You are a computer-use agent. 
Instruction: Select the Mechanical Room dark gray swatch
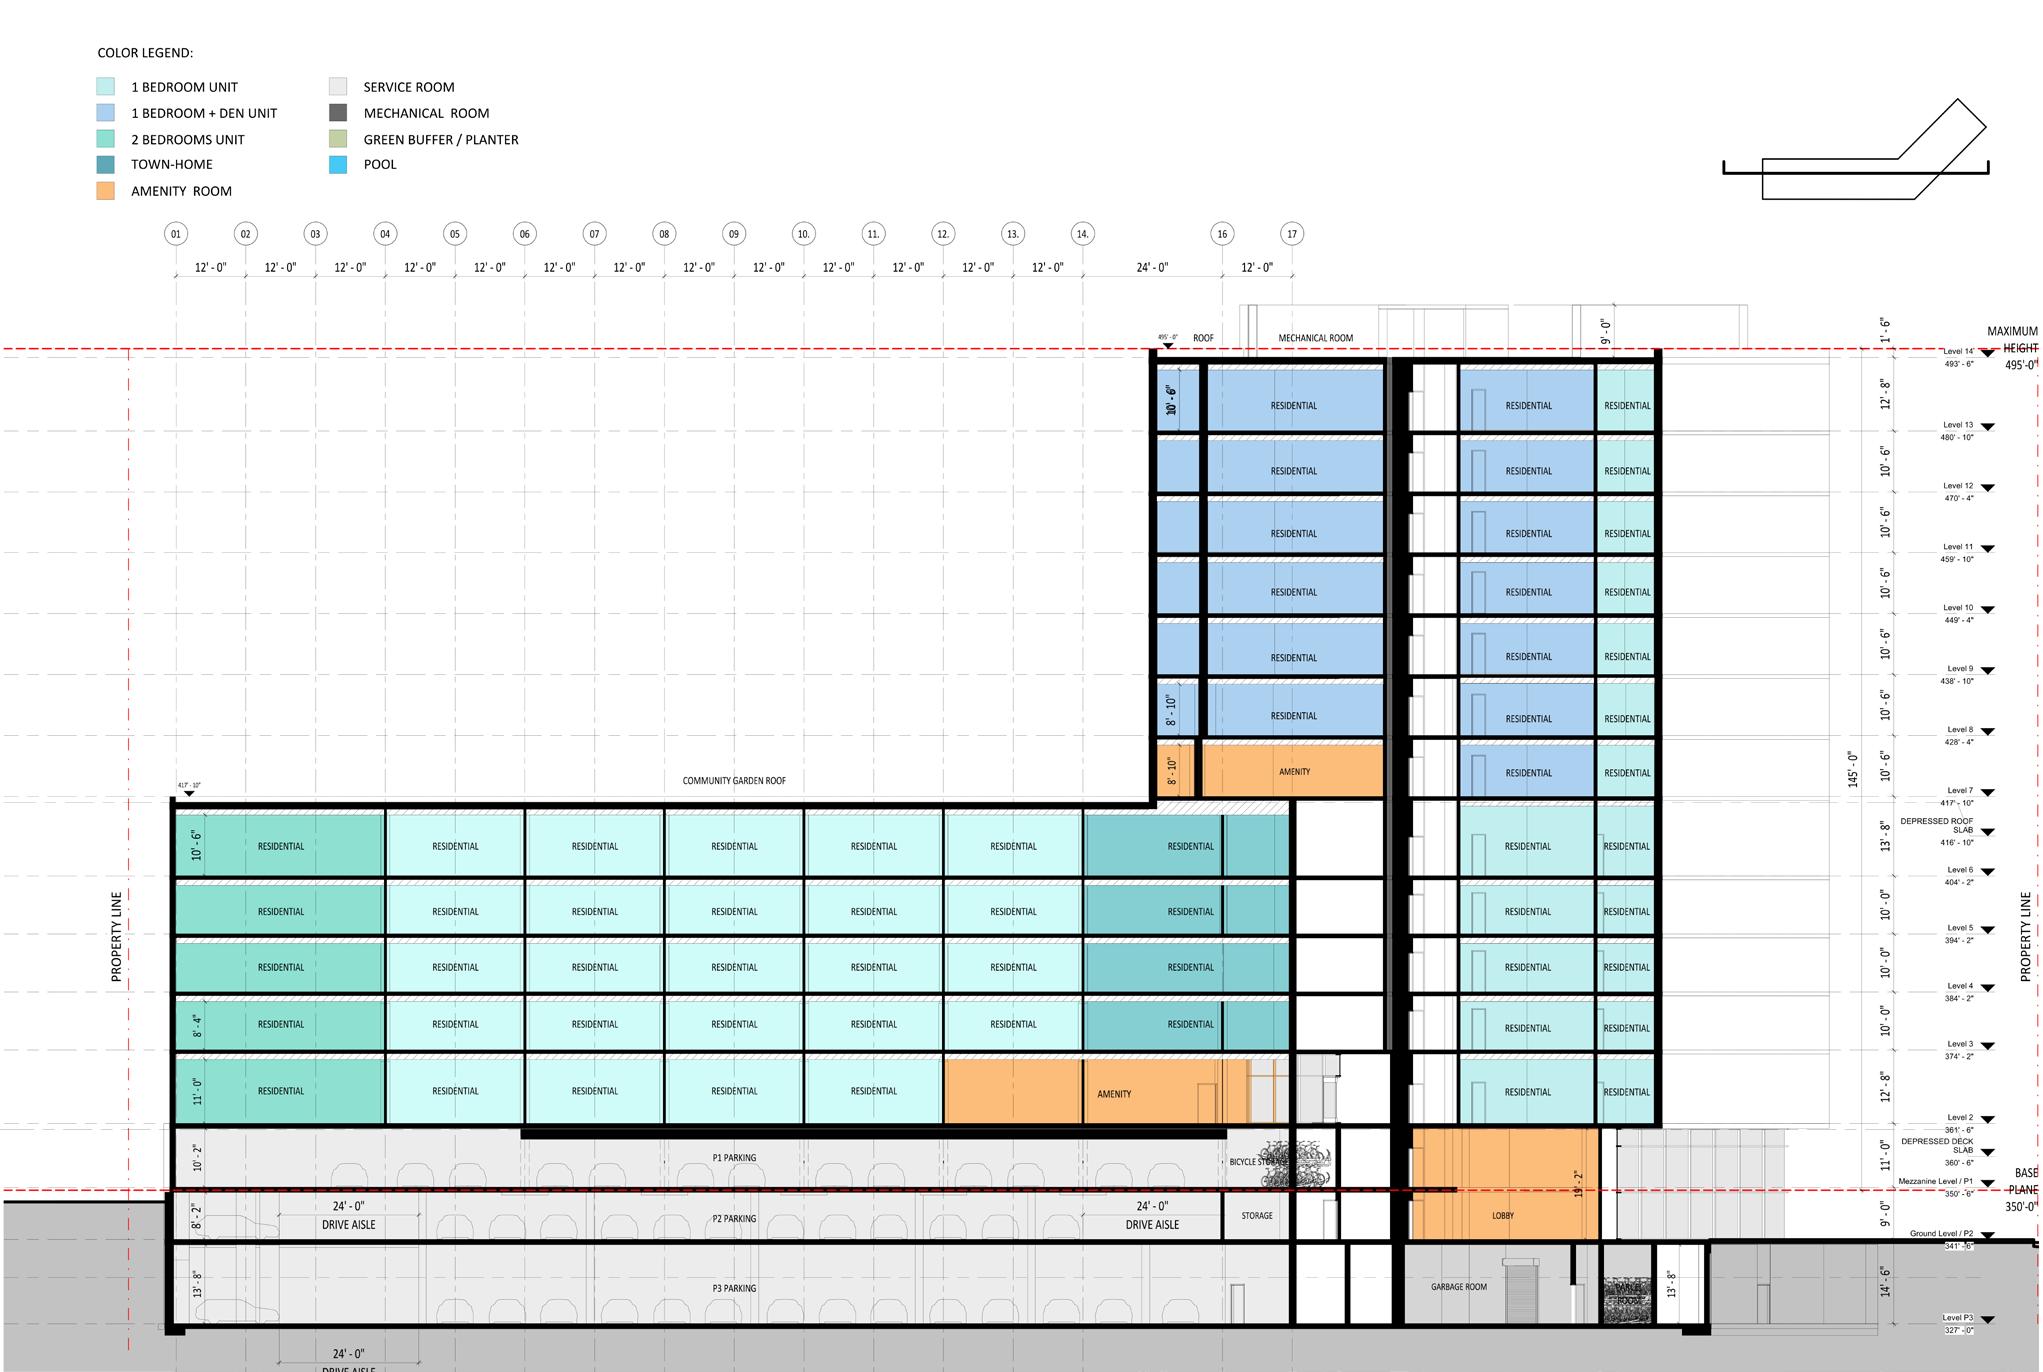(x=338, y=113)
